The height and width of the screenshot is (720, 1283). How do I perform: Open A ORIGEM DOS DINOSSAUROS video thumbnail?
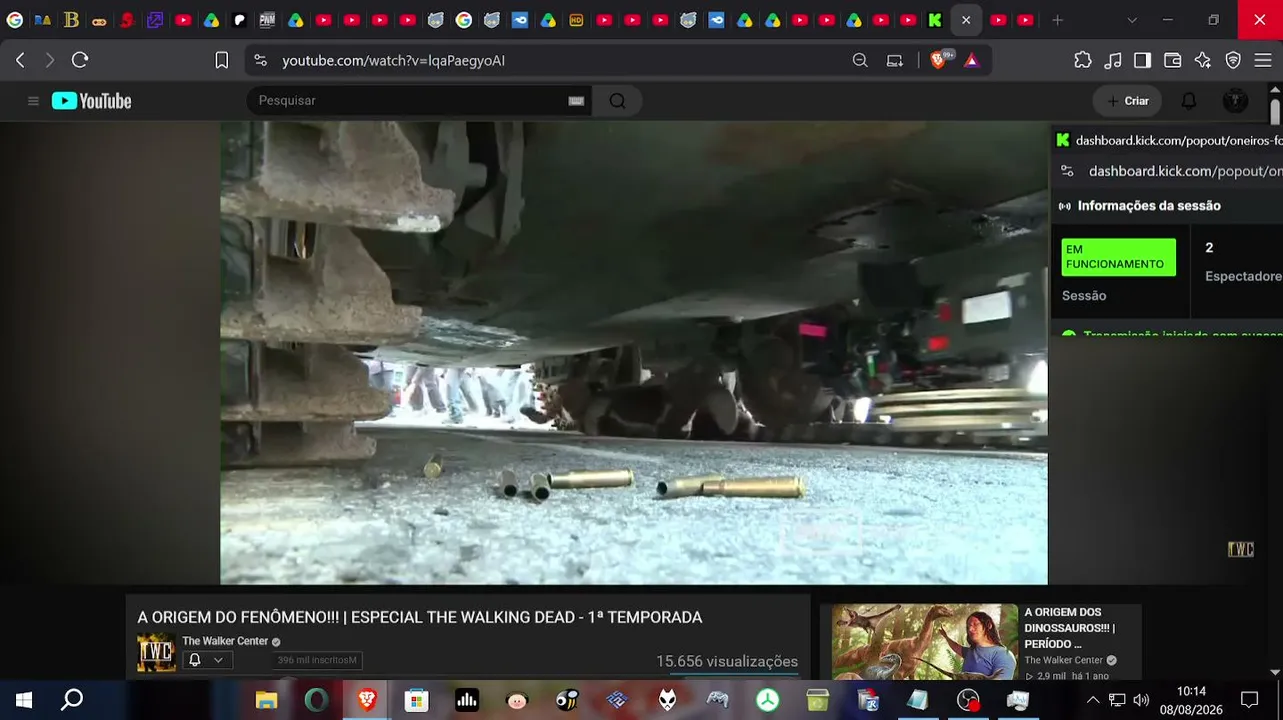pos(925,642)
